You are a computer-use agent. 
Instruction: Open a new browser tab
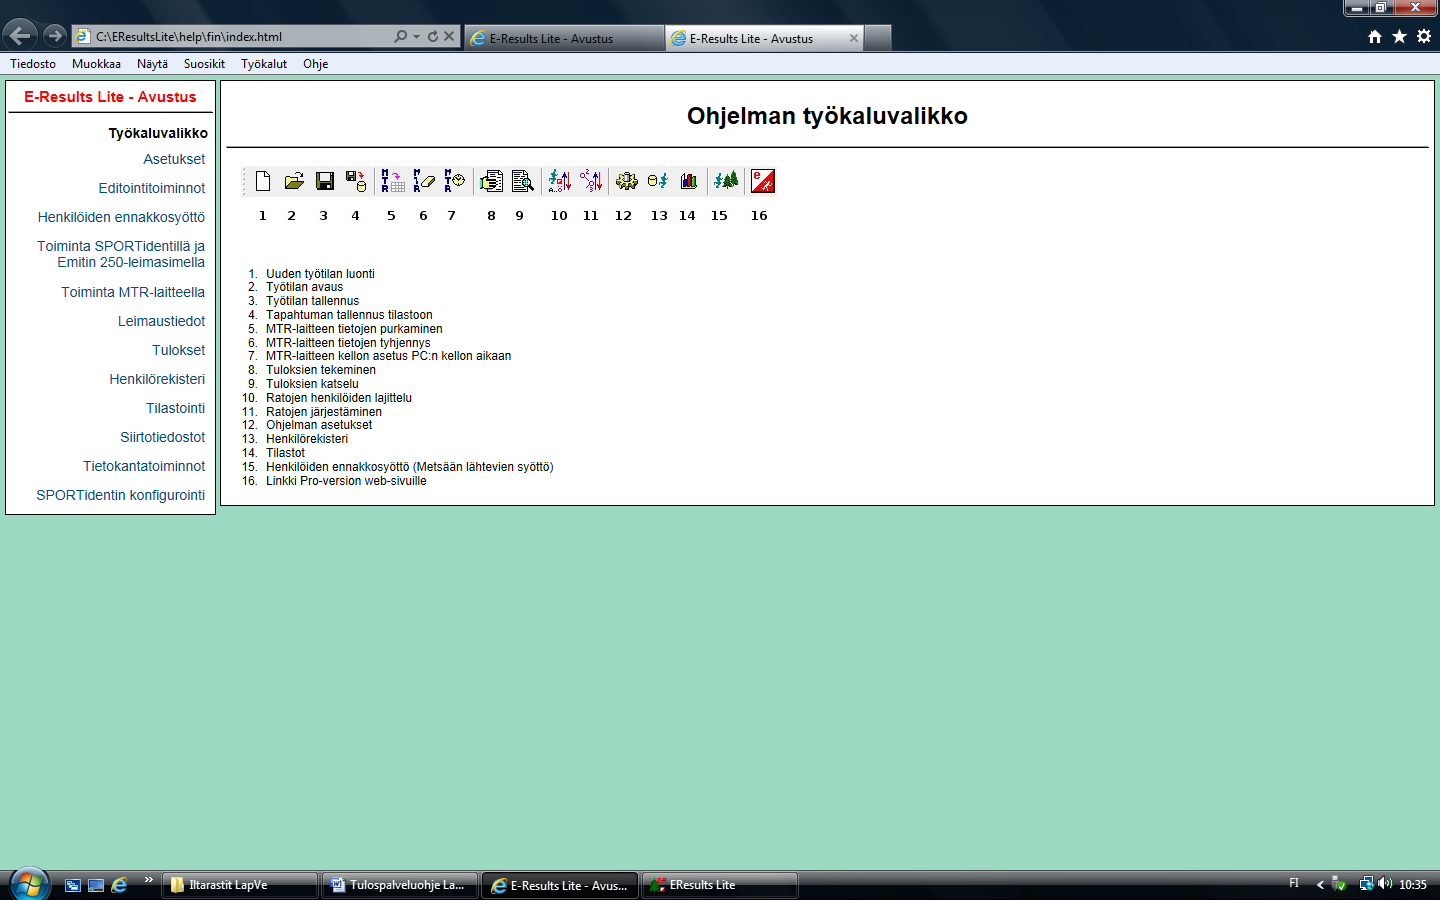click(x=877, y=38)
